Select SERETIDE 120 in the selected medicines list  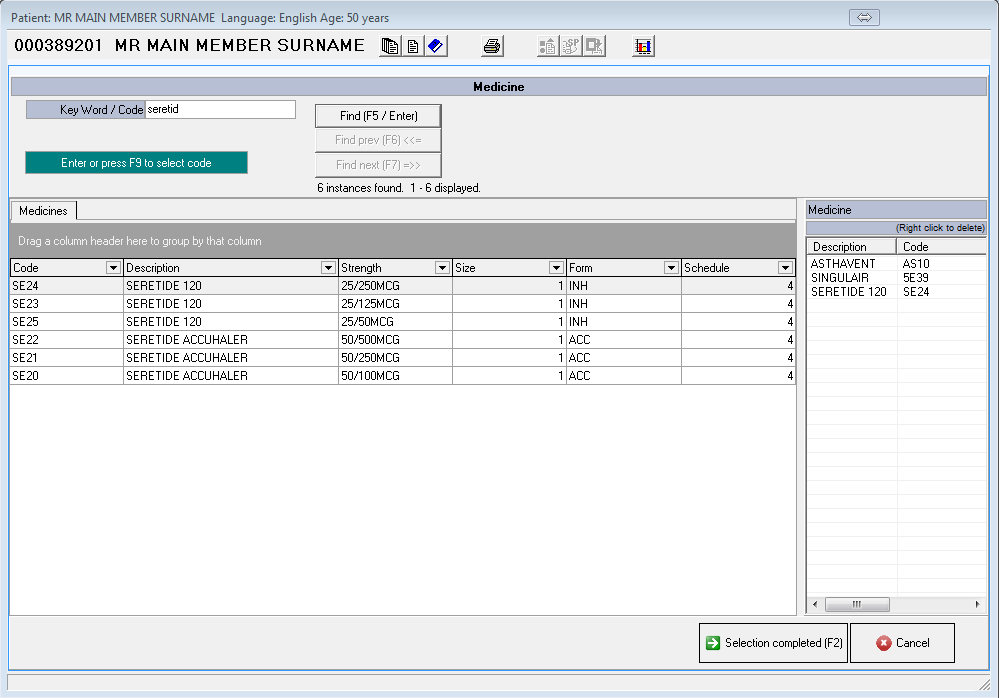849,292
